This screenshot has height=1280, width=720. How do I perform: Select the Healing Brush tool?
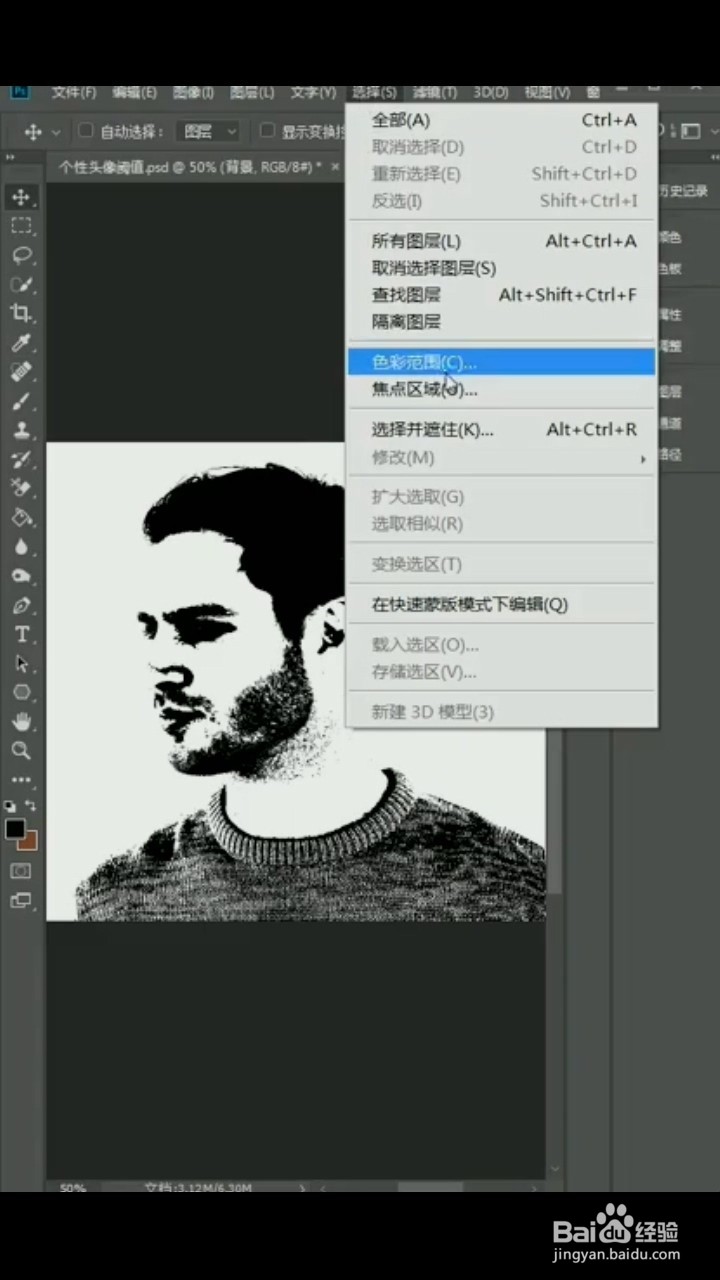point(21,372)
